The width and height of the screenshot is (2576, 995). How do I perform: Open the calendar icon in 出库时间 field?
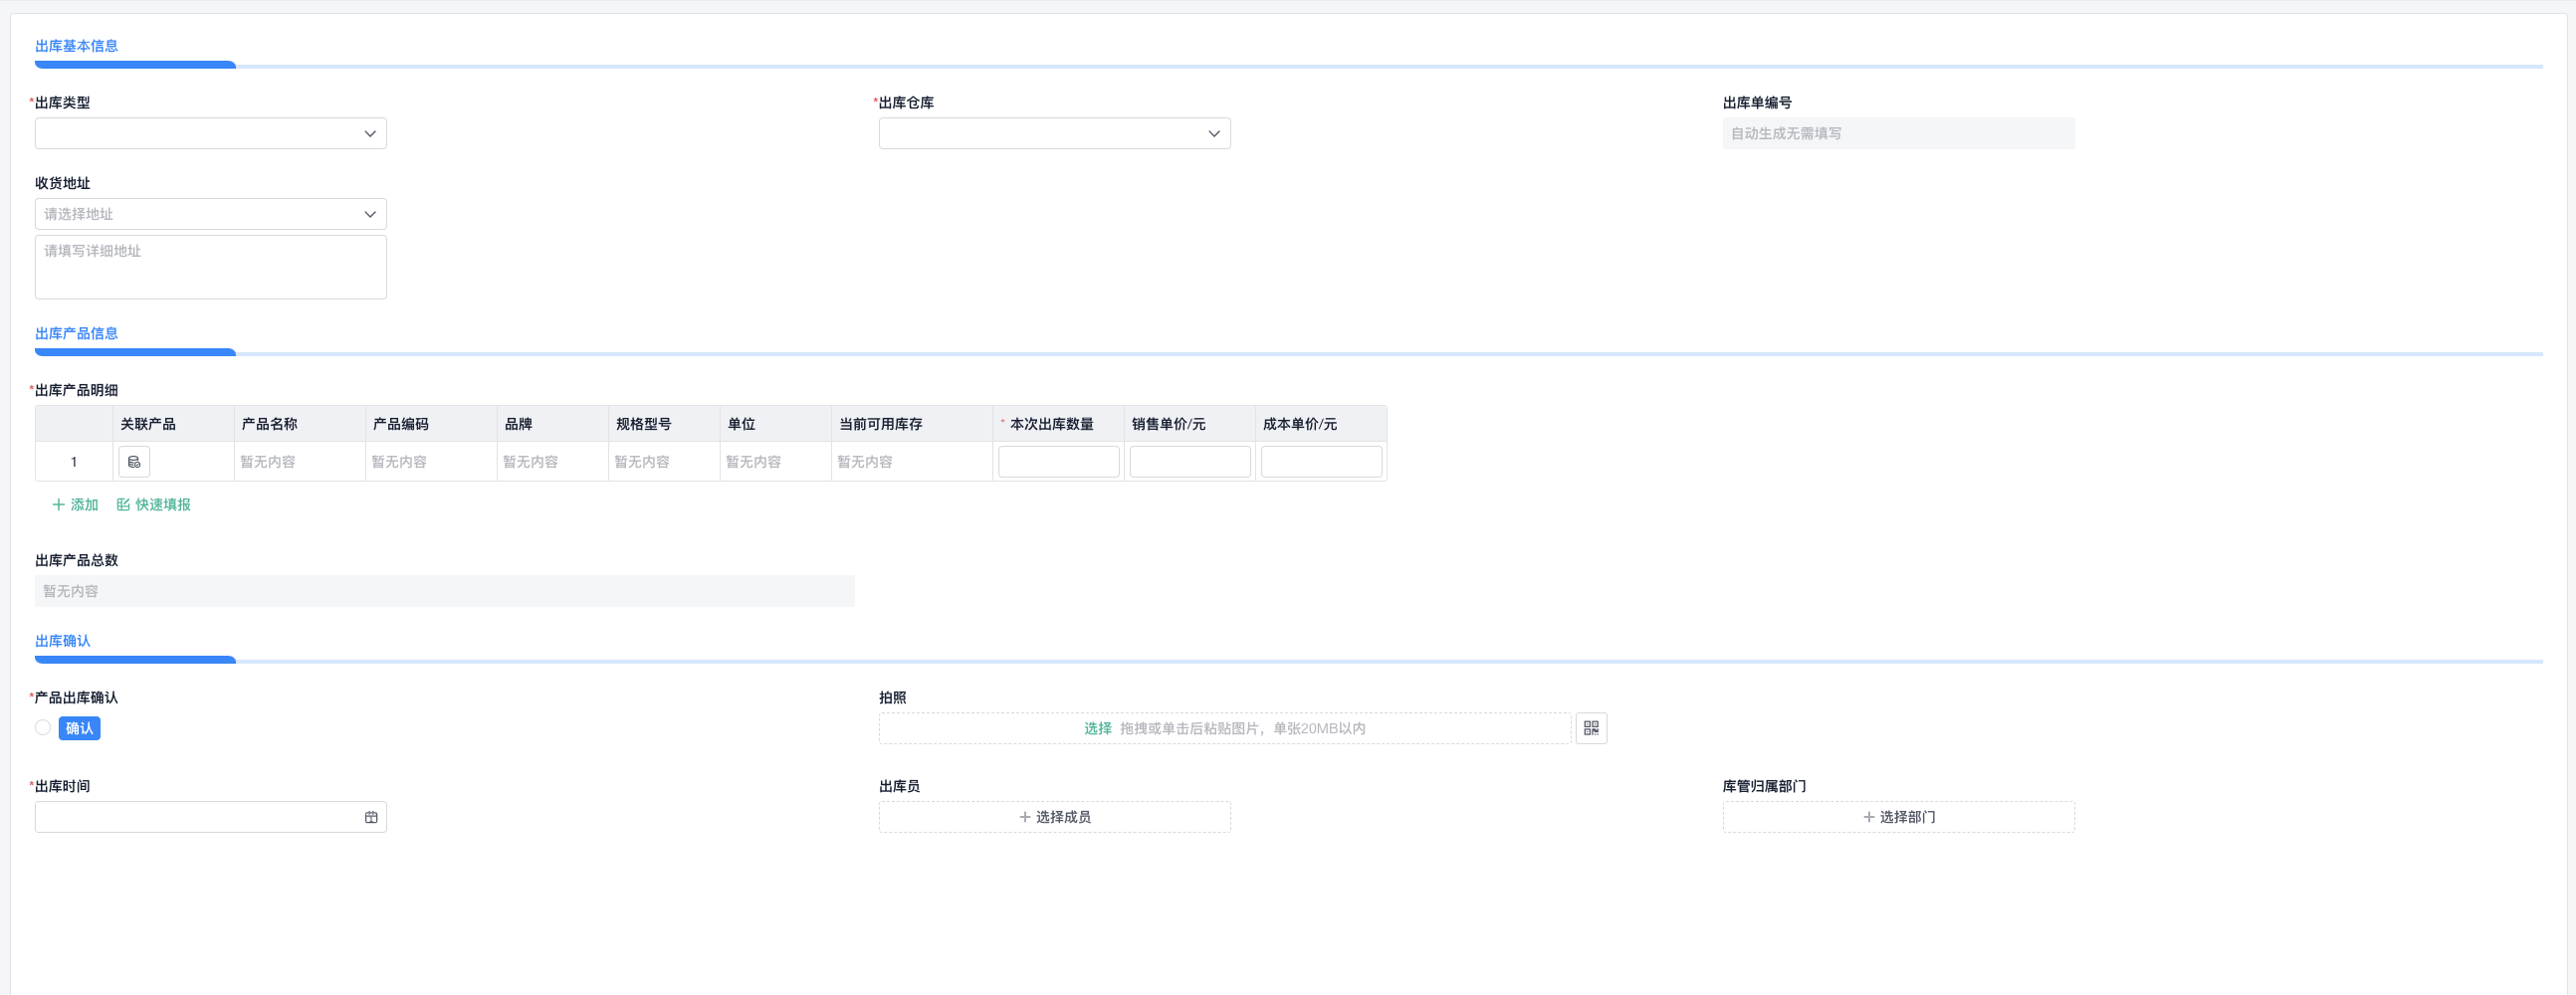pyautogui.click(x=371, y=817)
